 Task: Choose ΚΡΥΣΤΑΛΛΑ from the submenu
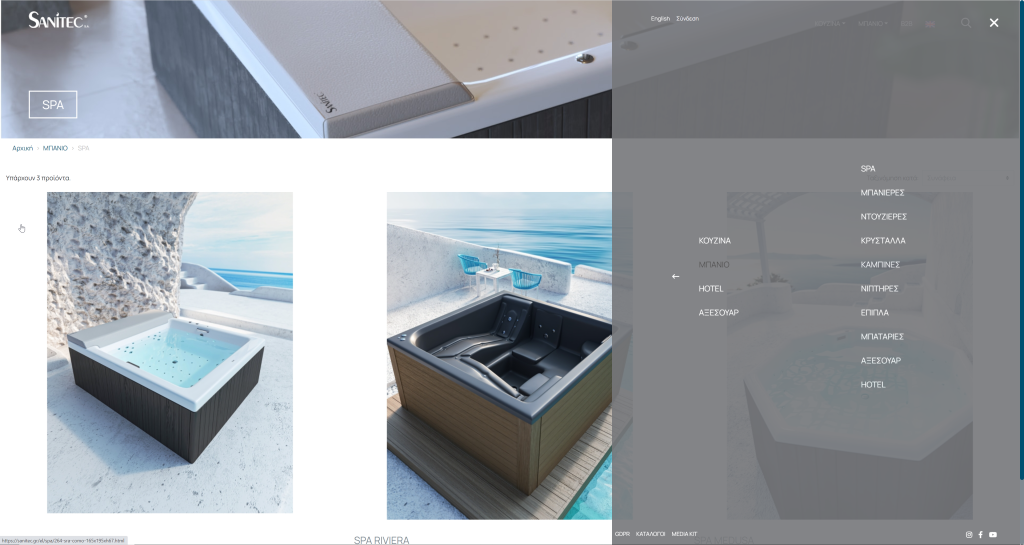[882, 241]
